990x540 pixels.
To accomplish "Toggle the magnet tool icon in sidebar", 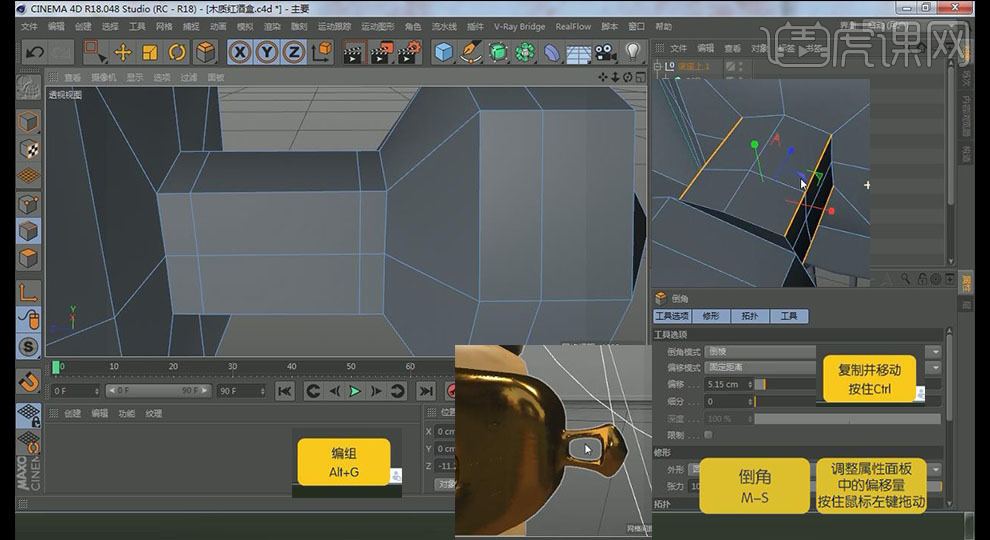I will click(x=28, y=381).
